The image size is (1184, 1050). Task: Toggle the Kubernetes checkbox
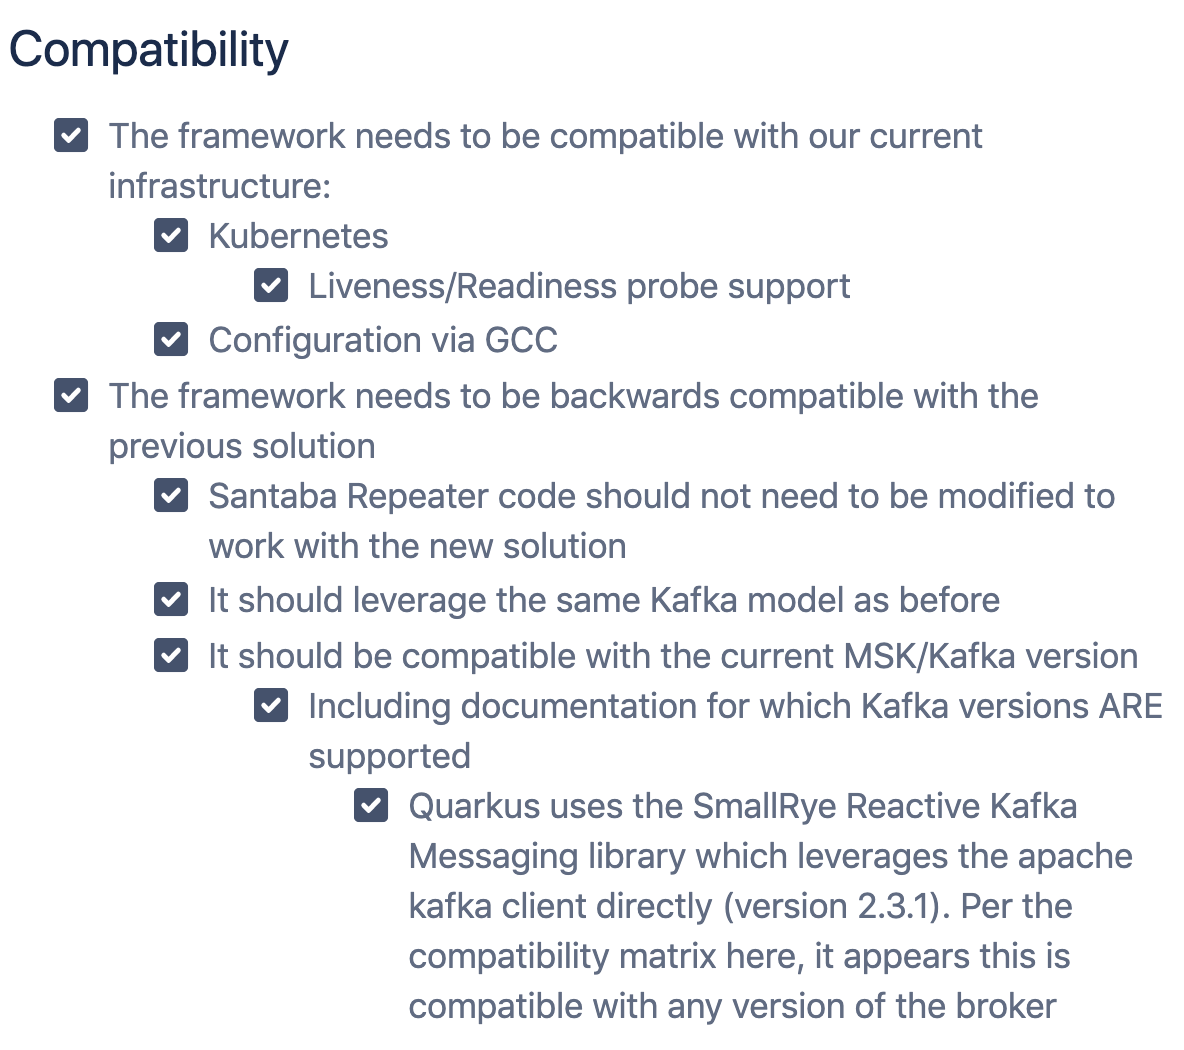pyautogui.click(x=171, y=235)
